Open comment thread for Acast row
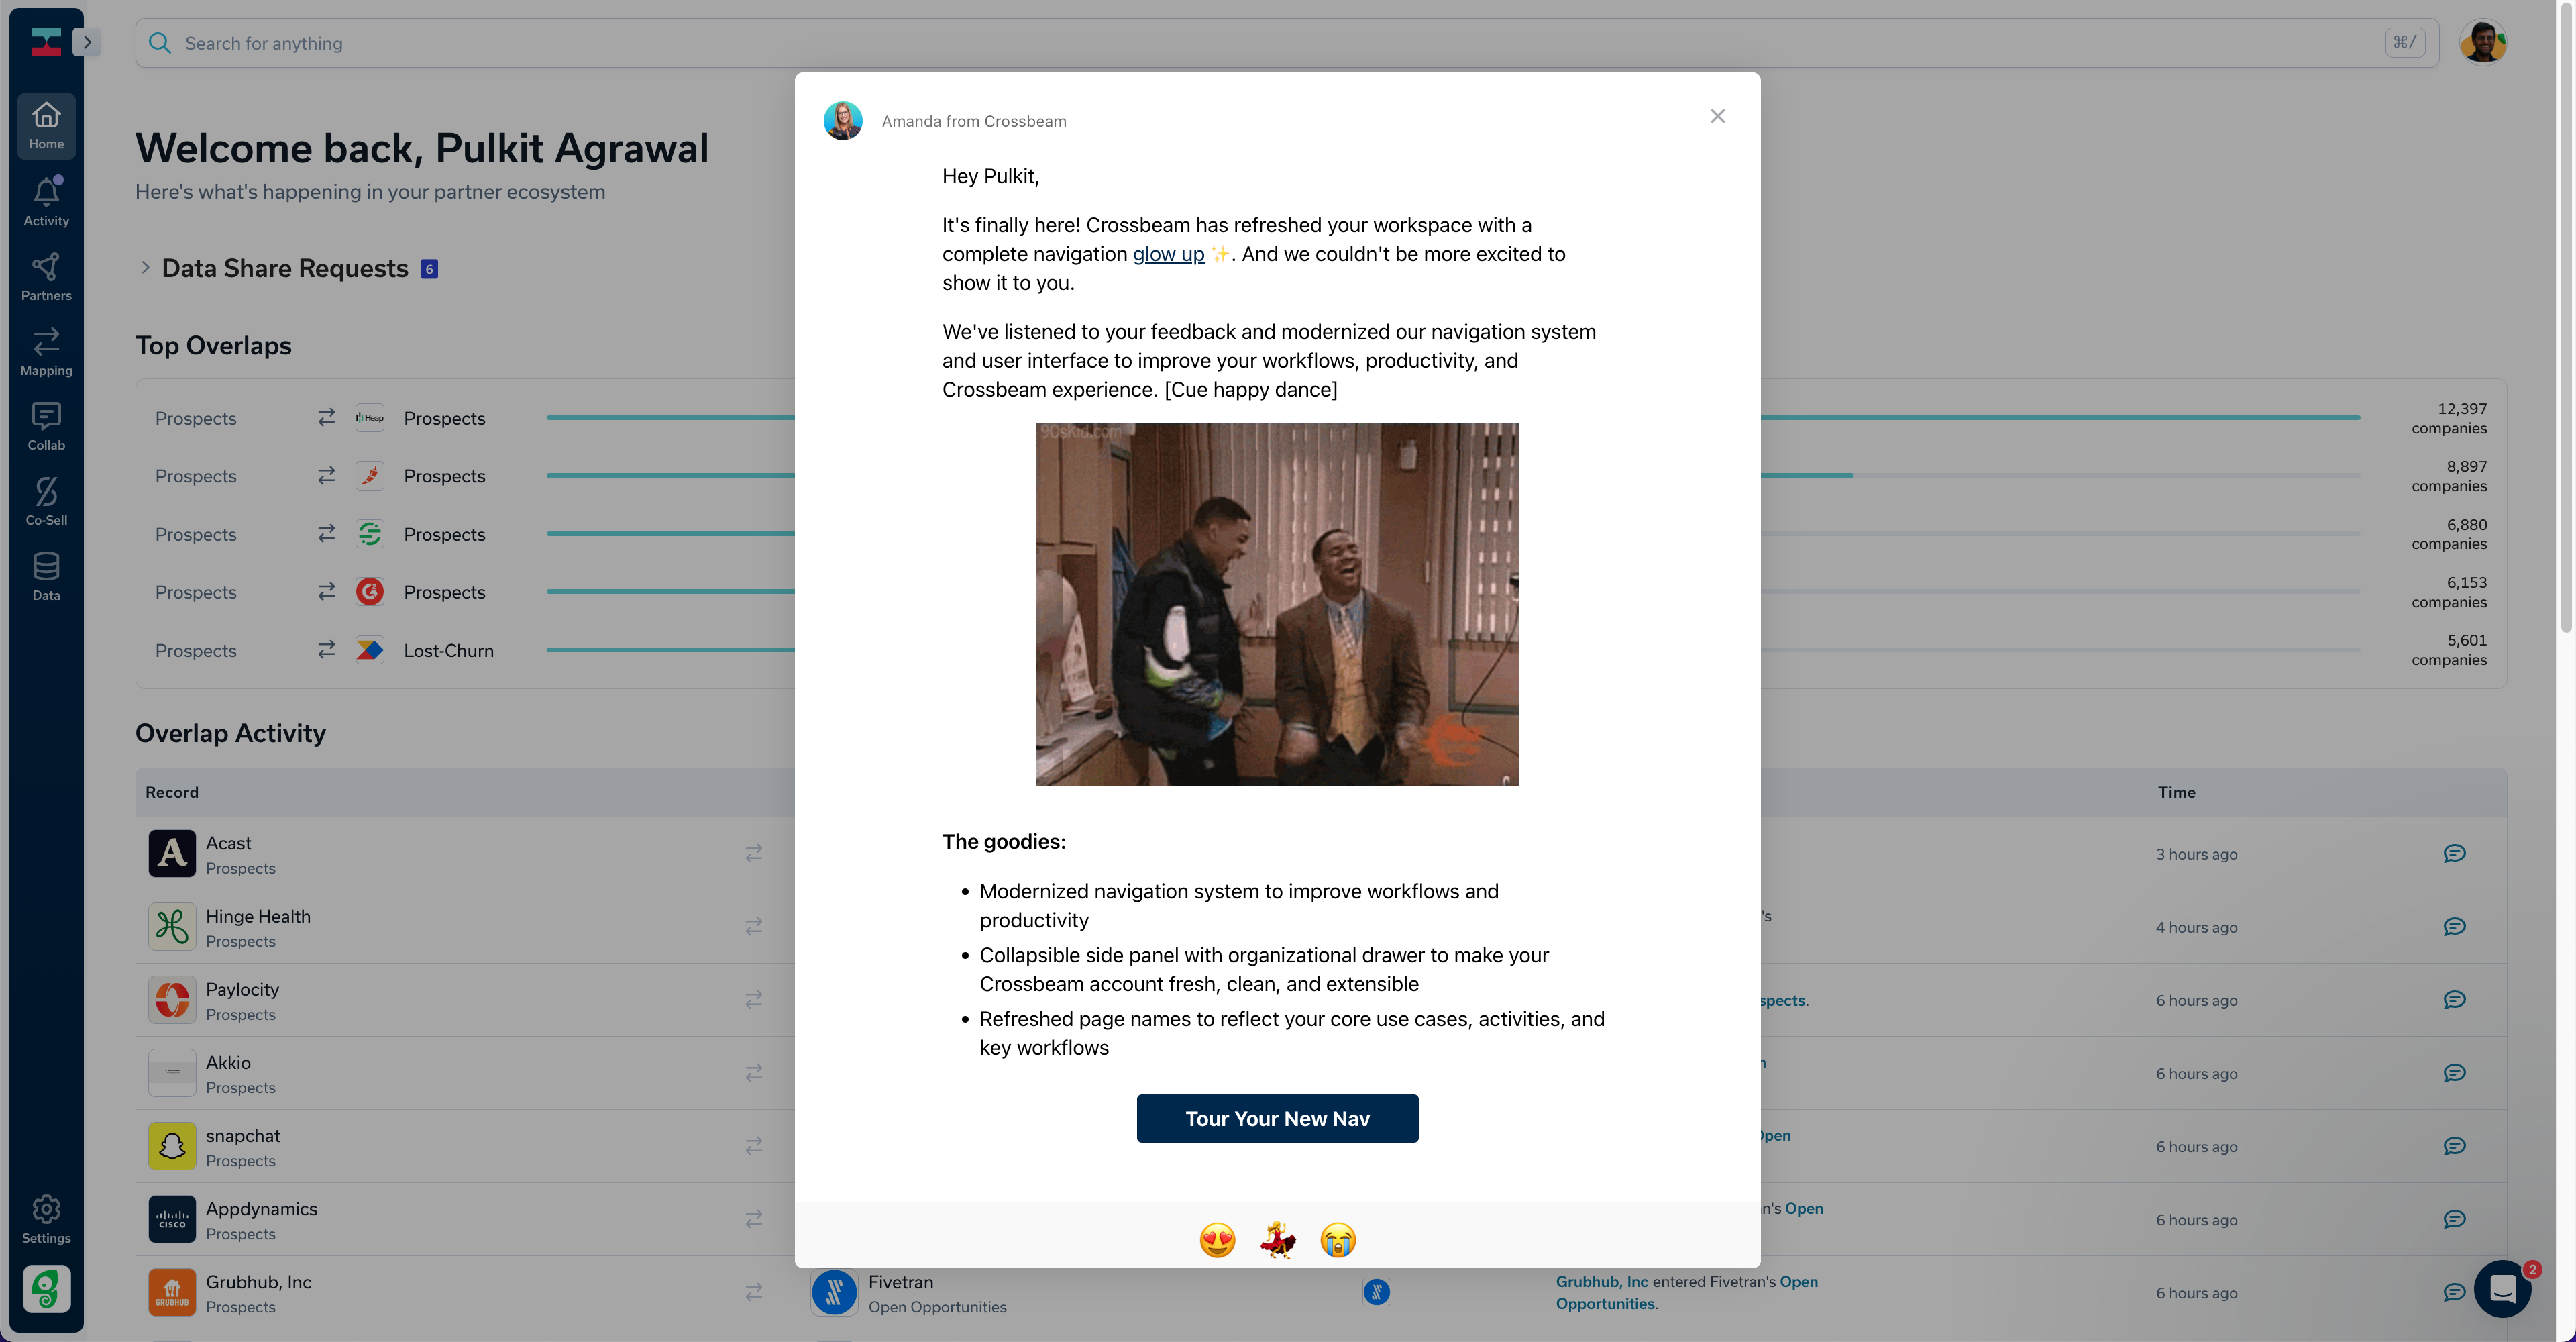 (2454, 853)
